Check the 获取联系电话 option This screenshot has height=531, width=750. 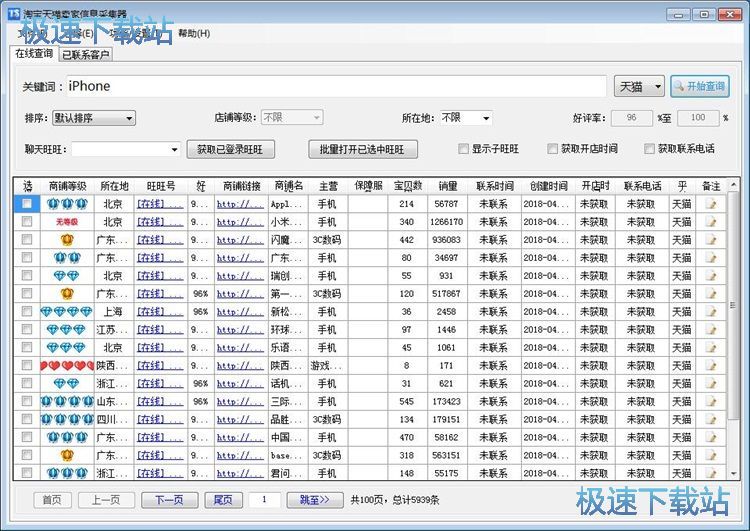(650, 149)
